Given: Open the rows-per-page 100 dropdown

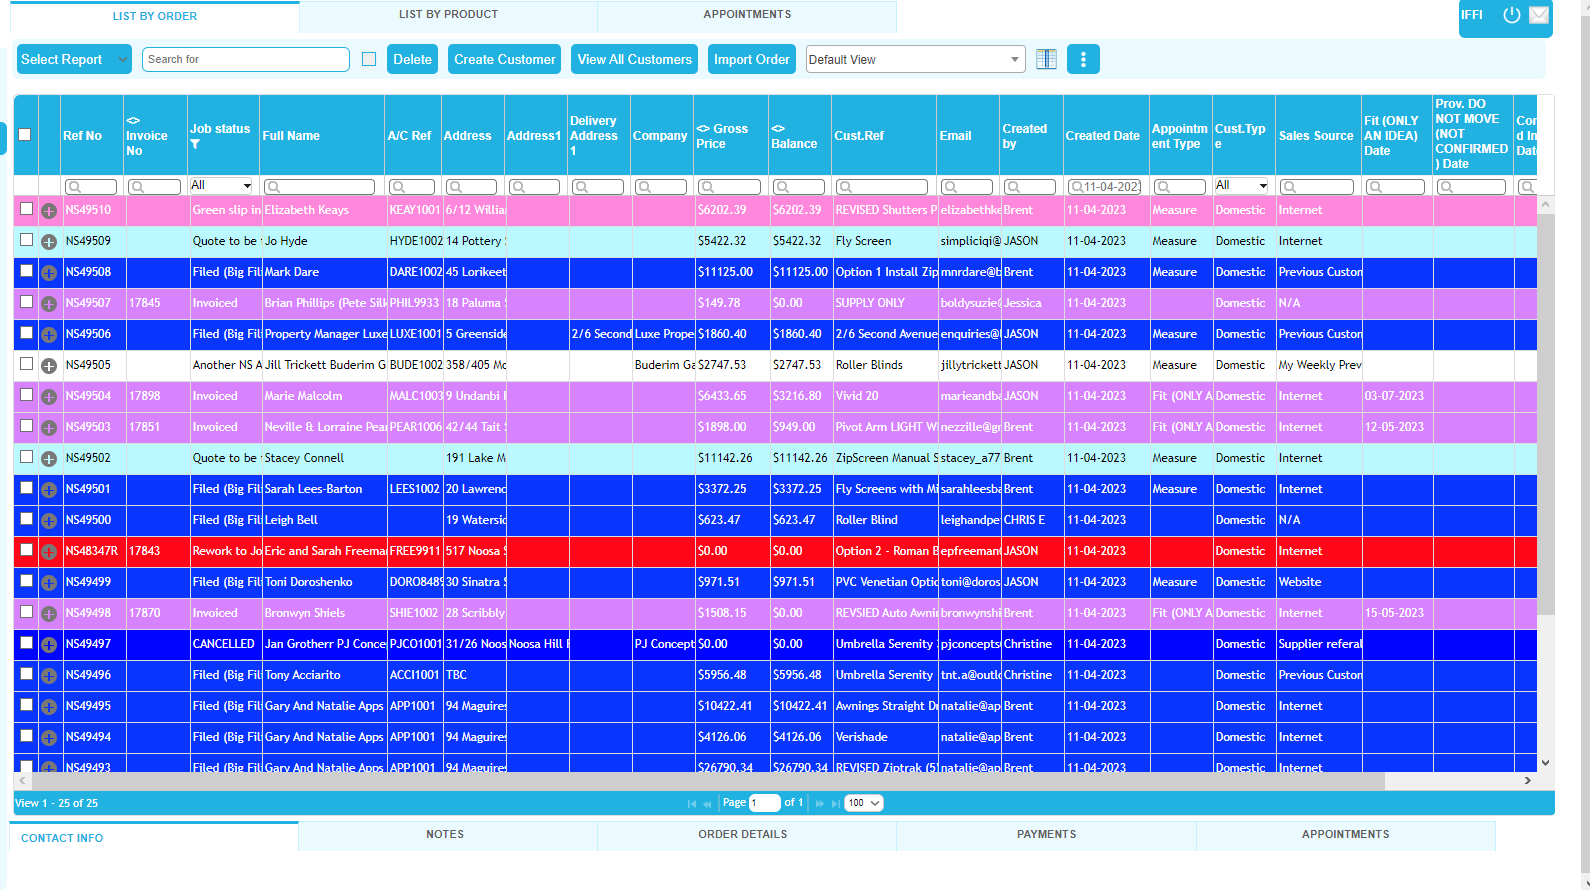Looking at the screenshot, I should pos(863,803).
